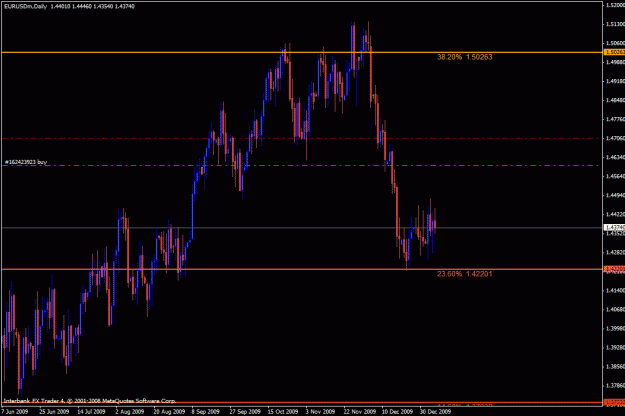The height and width of the screenshot is (416, 625).
Task: Select the 38.20% 1.50263 Fibonacci label
Action: click(x=464, y=57)
